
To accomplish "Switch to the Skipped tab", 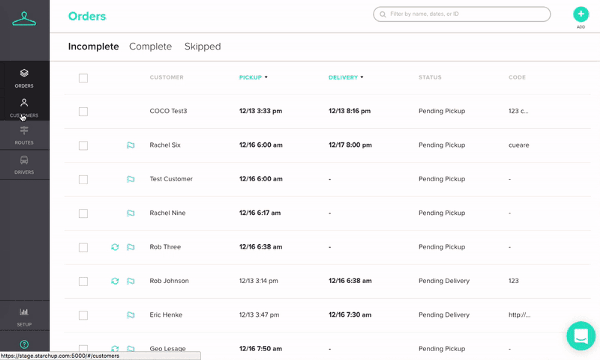I will pos(202,47).
